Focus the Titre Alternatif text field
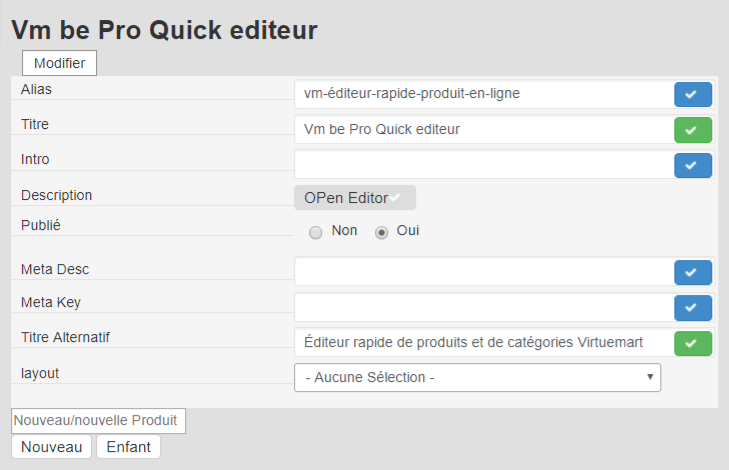The height and width of the screenshot is (470, 729). tap(484, 342)
